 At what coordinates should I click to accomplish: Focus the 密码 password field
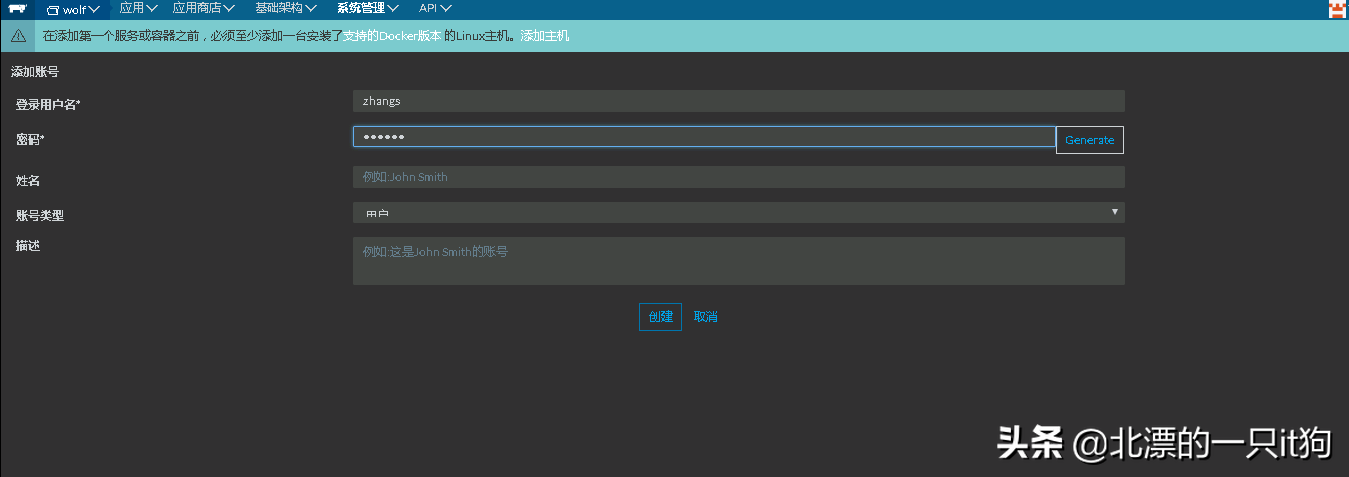[704, 137]
